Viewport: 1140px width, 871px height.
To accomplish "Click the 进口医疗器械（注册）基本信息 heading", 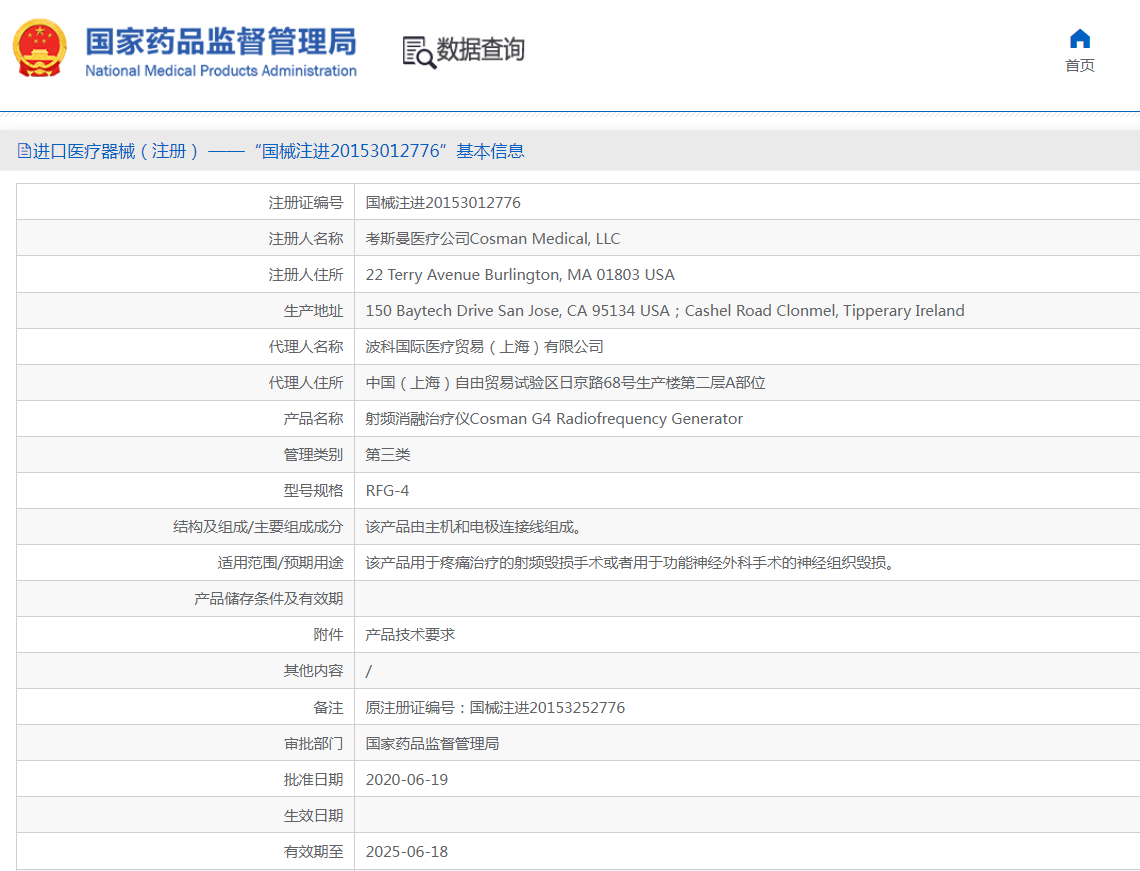I will (278, 150).
